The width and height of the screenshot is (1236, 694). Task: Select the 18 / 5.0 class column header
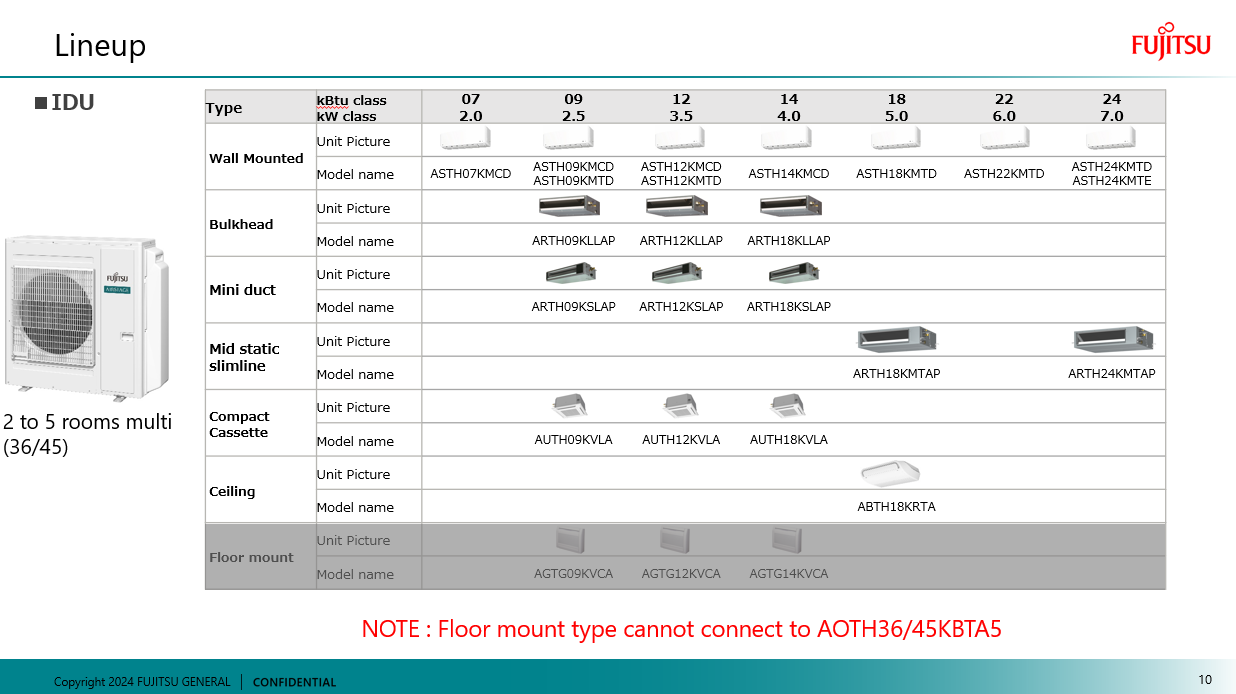click(897, 107)
